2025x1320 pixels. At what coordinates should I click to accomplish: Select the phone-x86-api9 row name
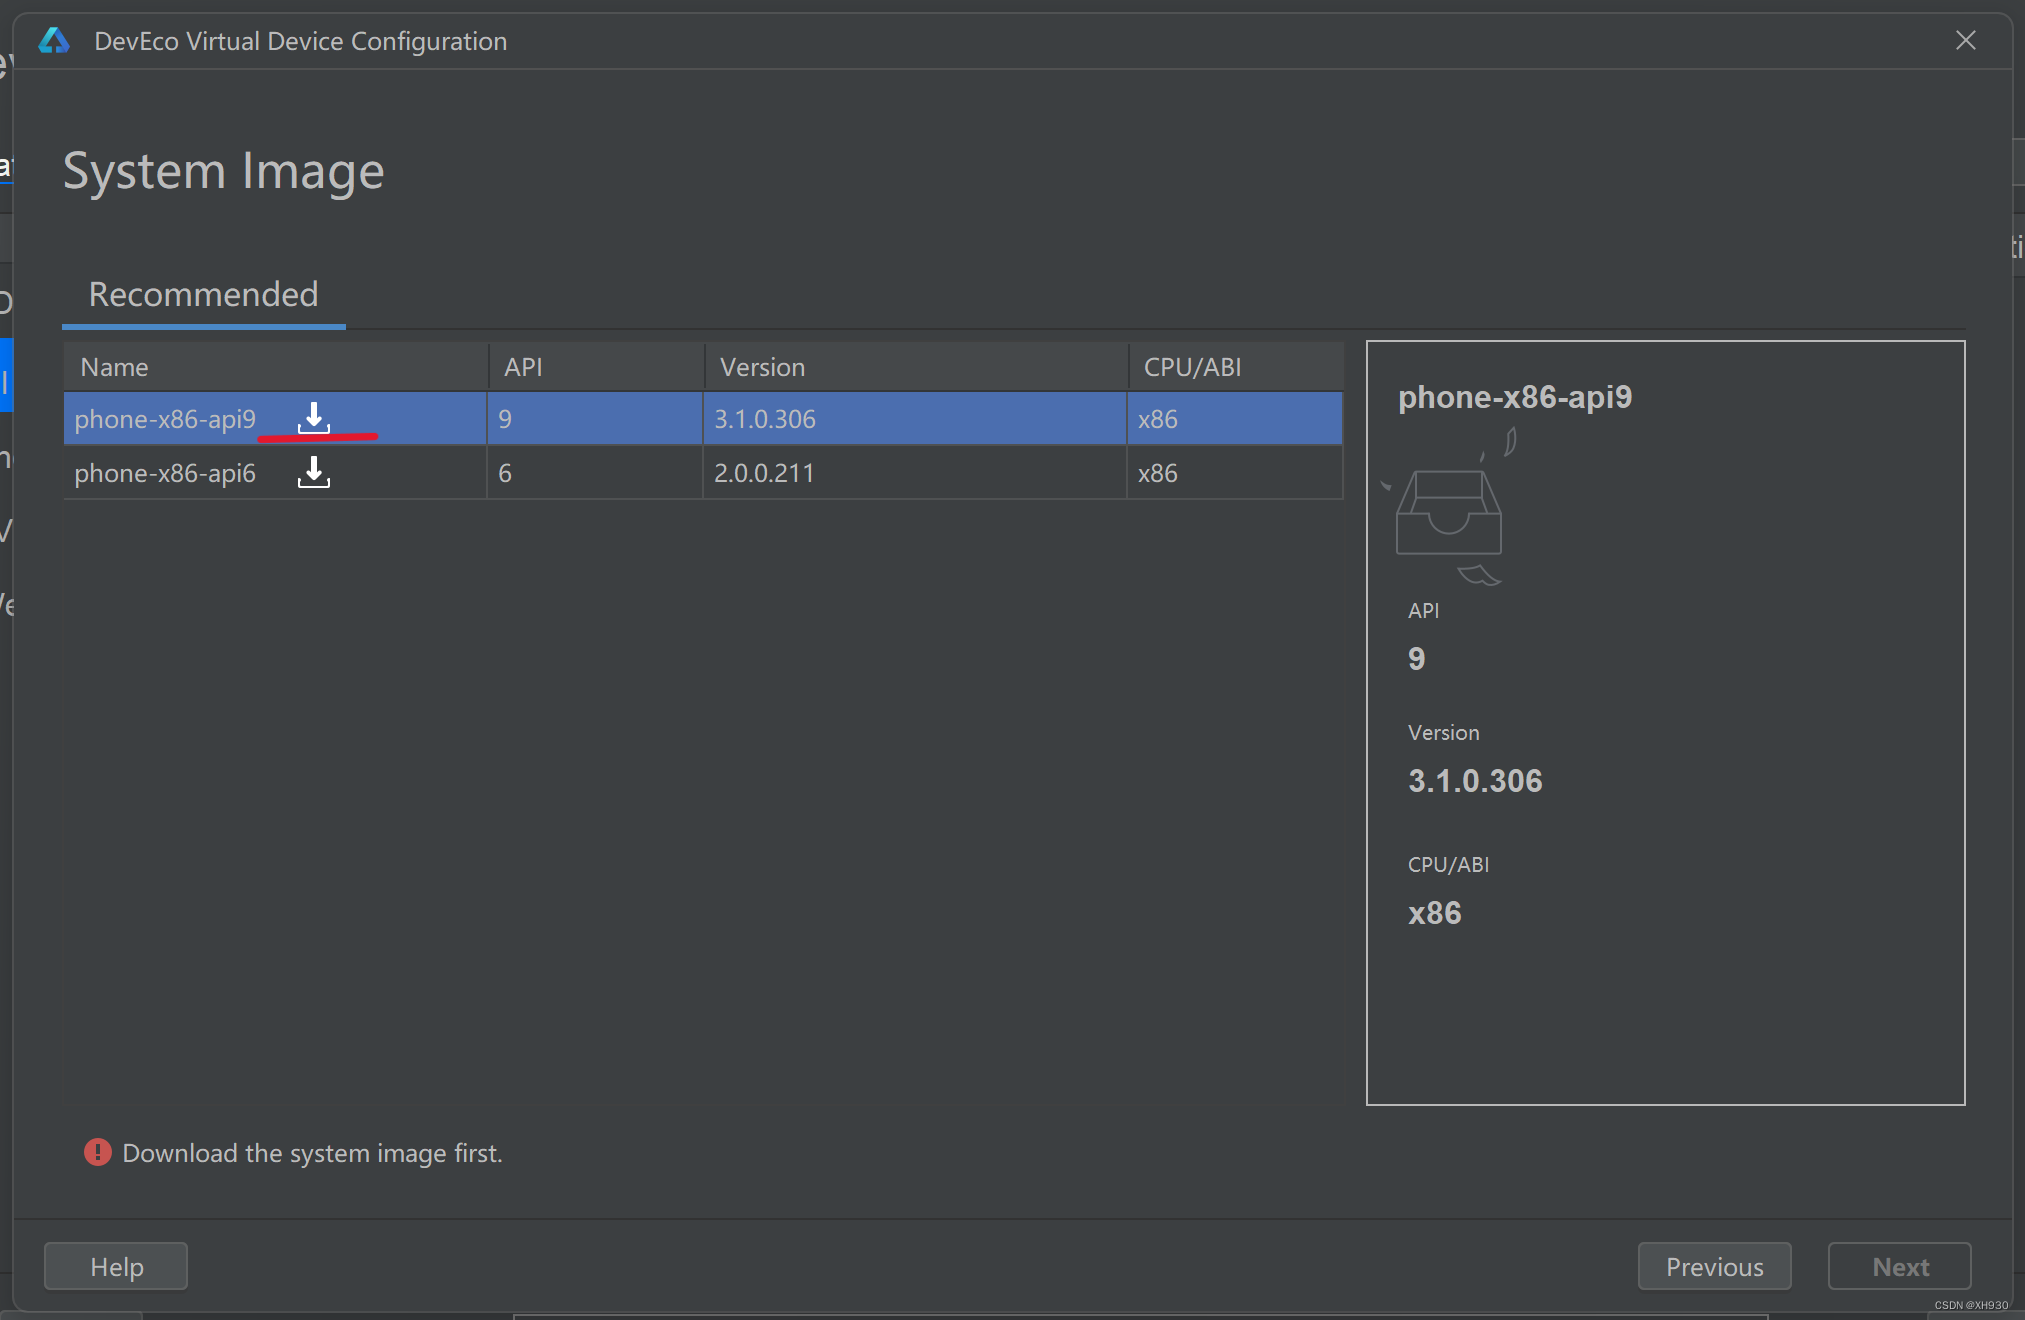point(165,419)
